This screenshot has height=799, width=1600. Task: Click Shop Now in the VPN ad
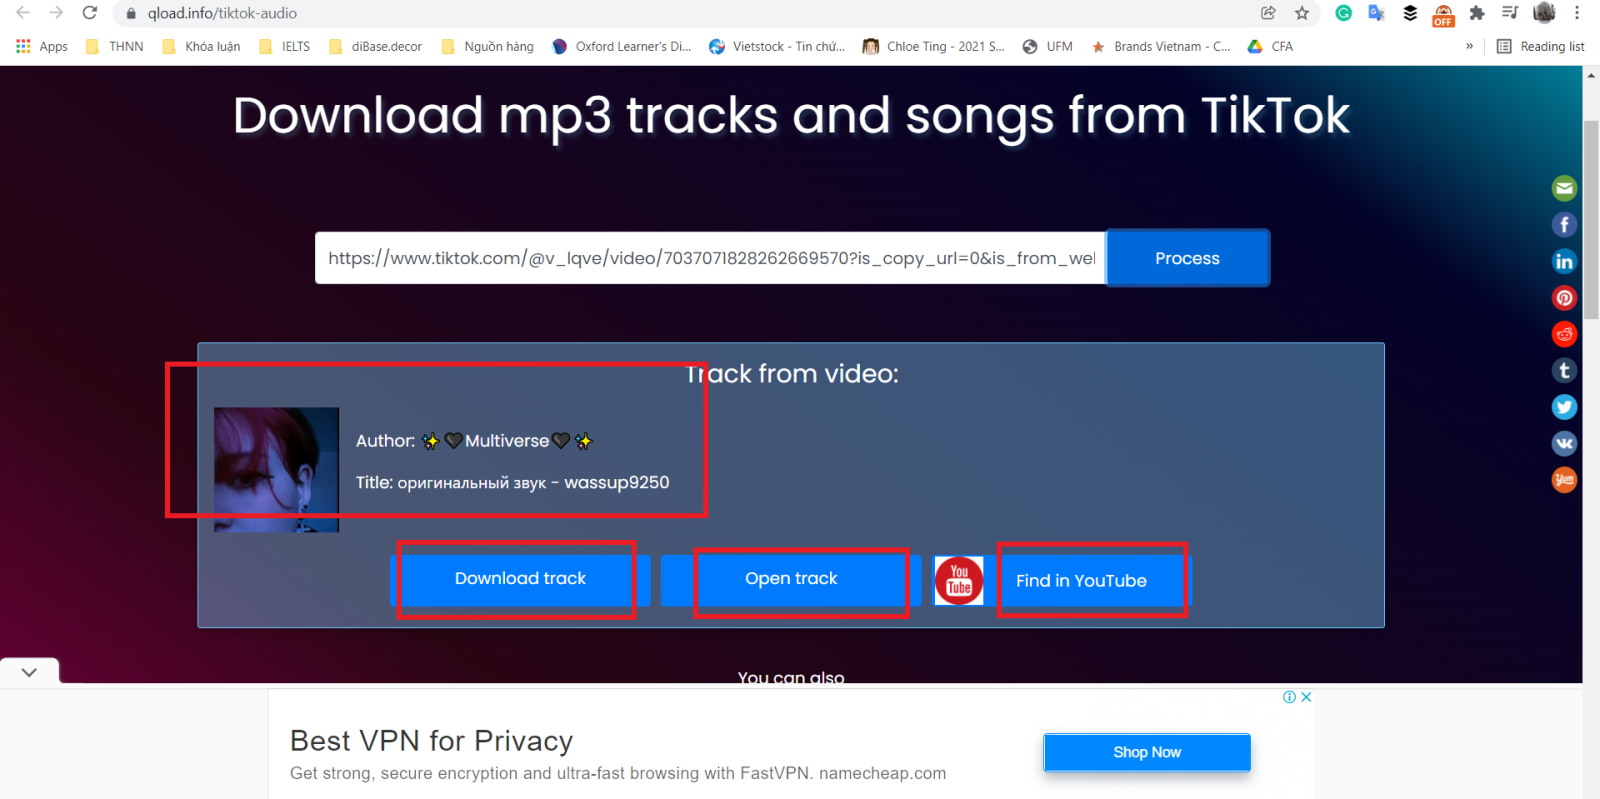pyautogui.click(x=1147, y=752)
